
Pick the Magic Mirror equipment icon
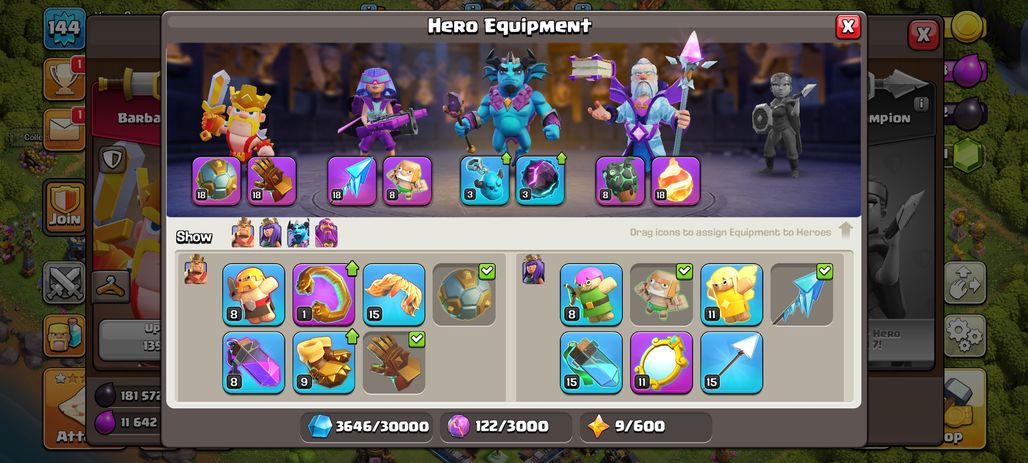(662, 363)
